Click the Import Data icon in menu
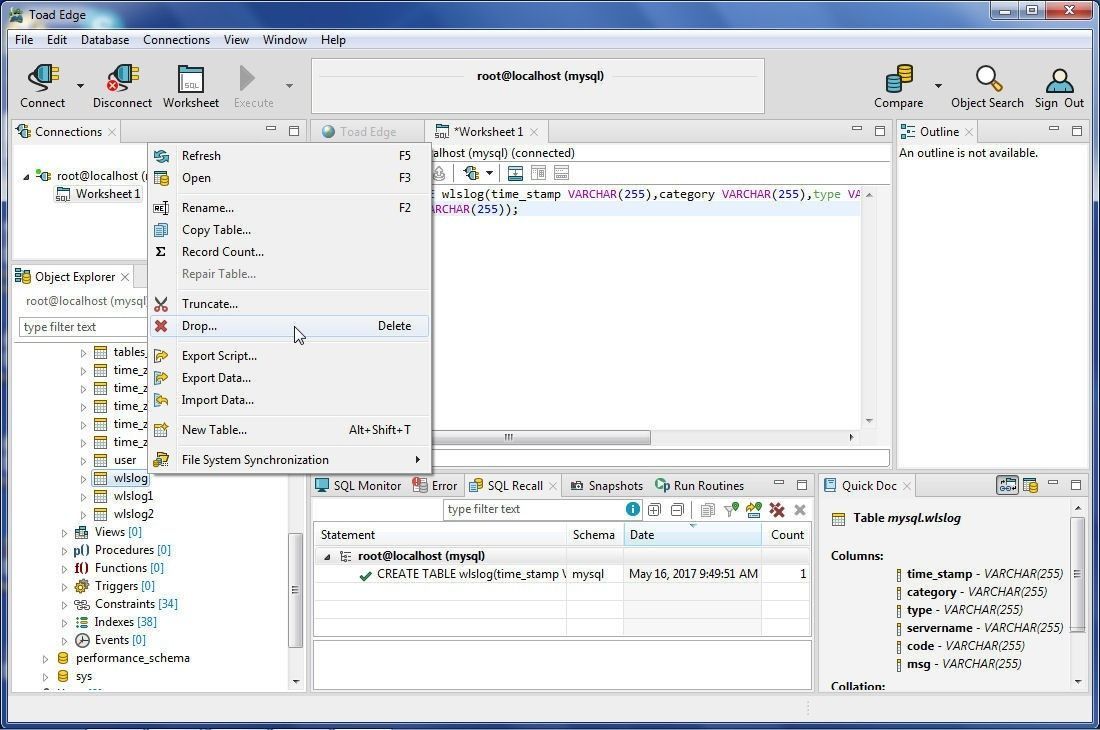 pos(161,400)
